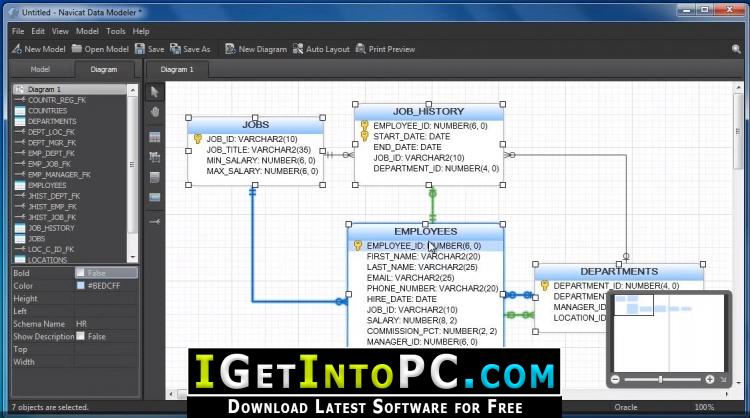Choose the new table tool icon
The height and width of the screenshot is (418, 750).
tap(154, 137)
